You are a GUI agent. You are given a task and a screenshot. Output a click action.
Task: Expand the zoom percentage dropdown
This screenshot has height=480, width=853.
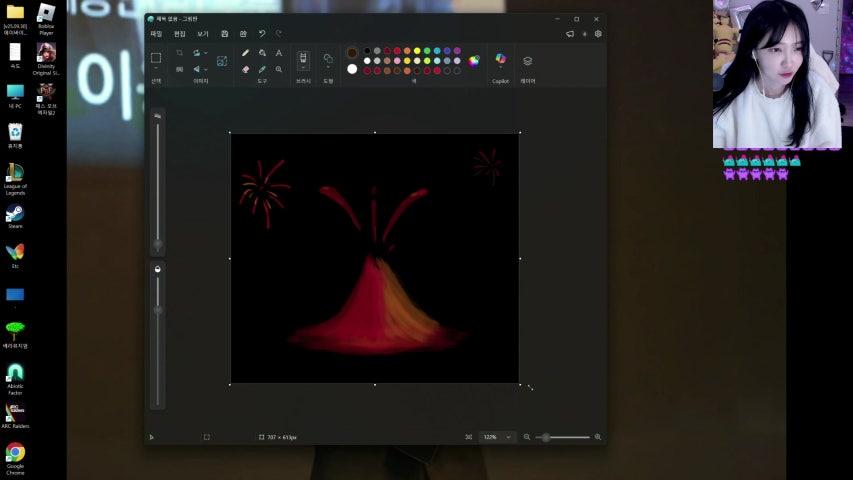(x=510, y=437)
